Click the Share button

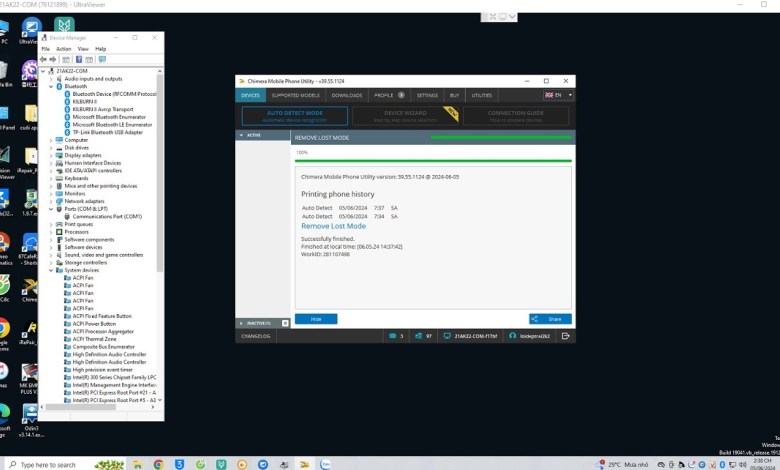coord(550,319)
